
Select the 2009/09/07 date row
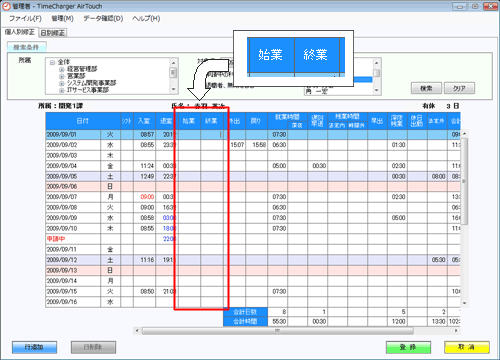click(x=253, y=197)
